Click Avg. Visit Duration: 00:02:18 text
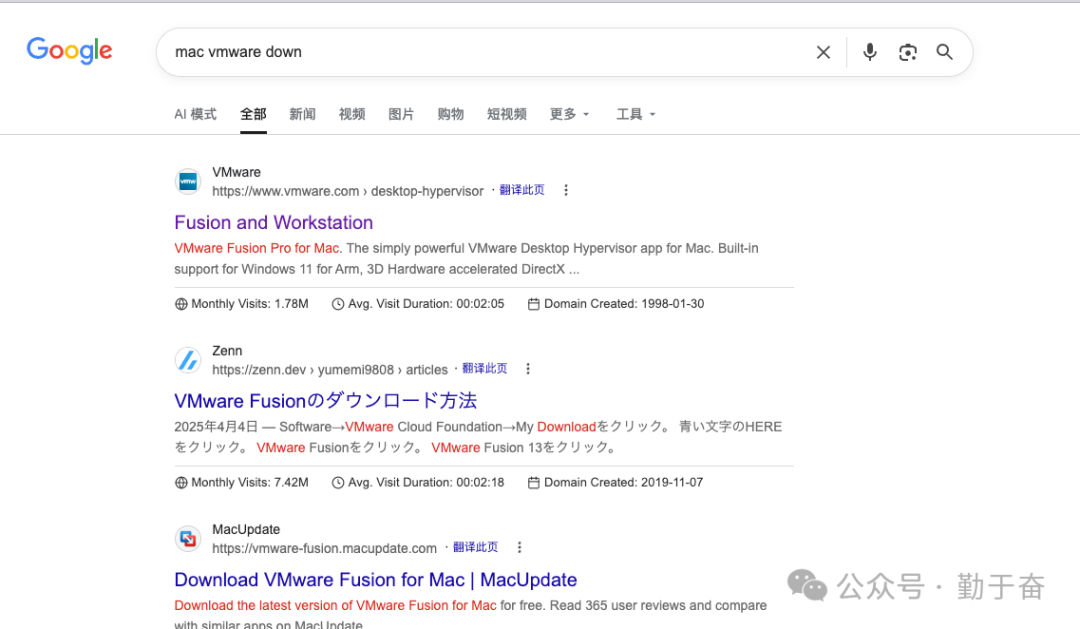 point(426,482)
